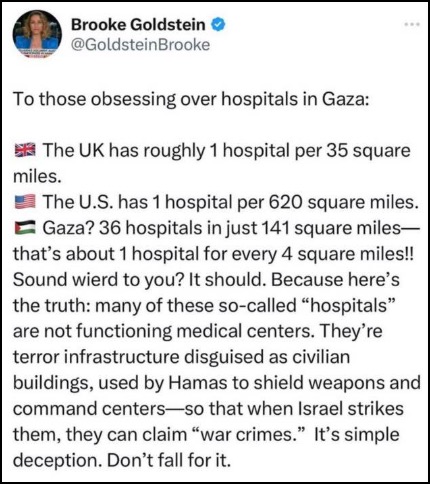Open the three-dot more options menu

pos(412,24)
